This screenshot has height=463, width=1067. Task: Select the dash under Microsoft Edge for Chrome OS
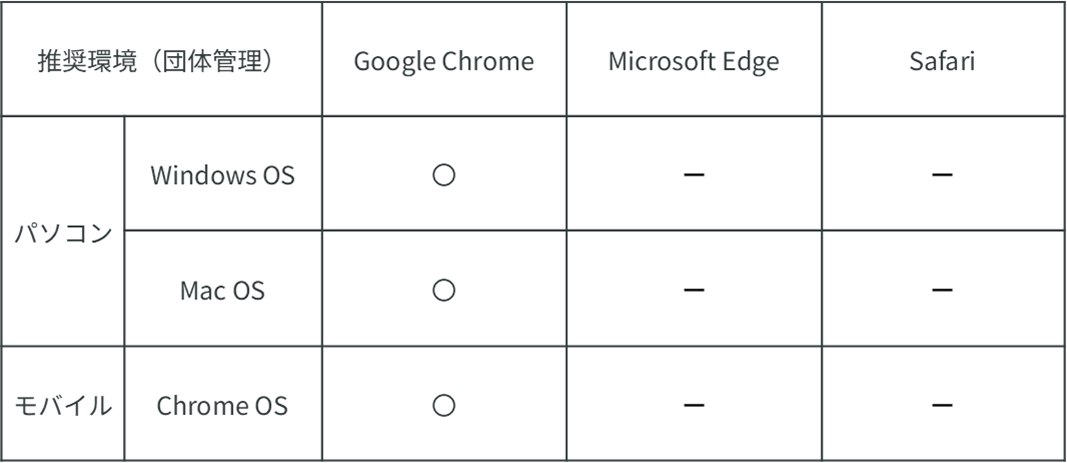694,406
